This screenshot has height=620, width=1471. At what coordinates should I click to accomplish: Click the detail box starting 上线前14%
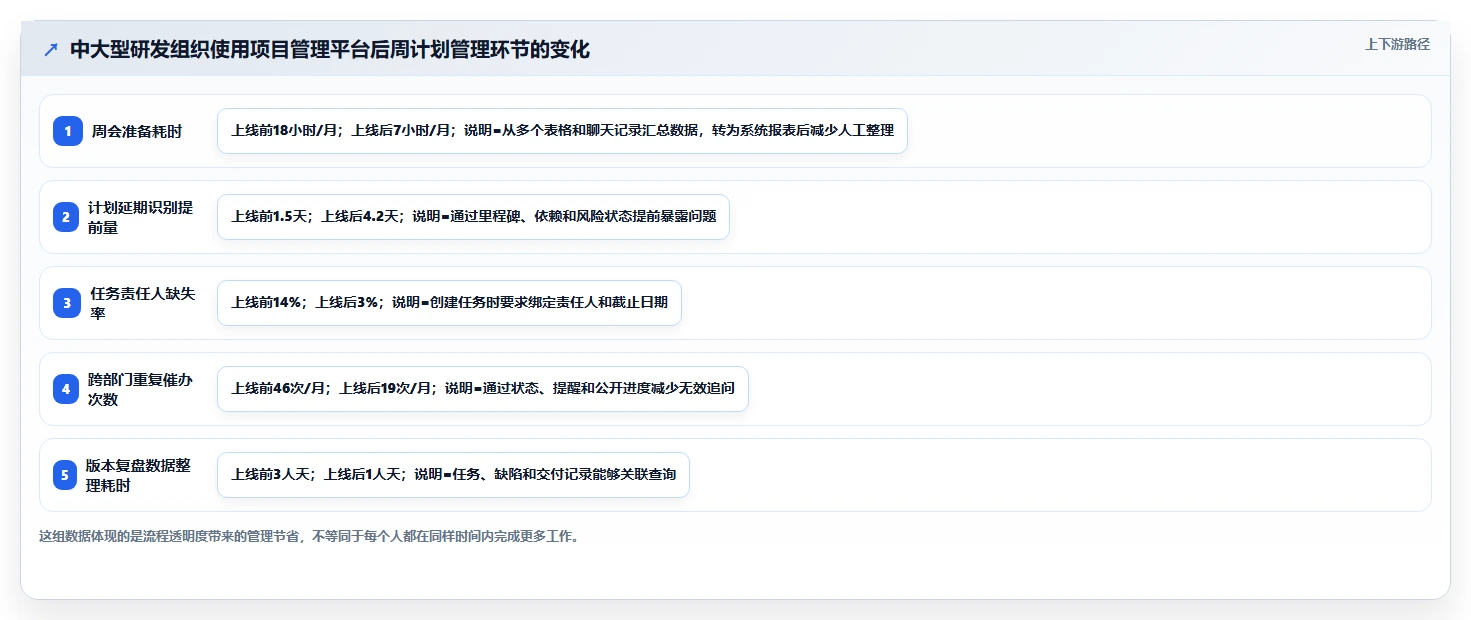pos(449,303)
